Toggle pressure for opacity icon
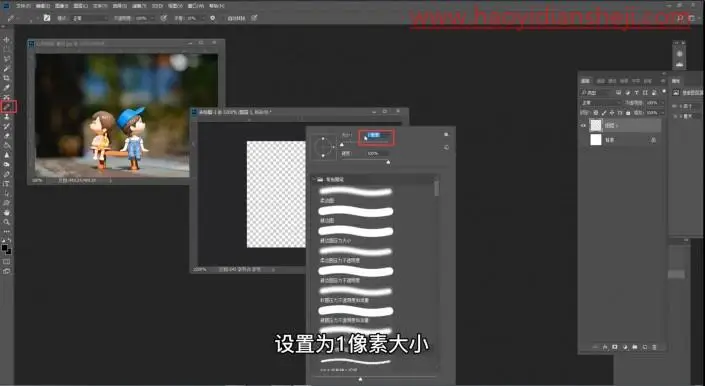705x386 pixels. pos(164,18)
